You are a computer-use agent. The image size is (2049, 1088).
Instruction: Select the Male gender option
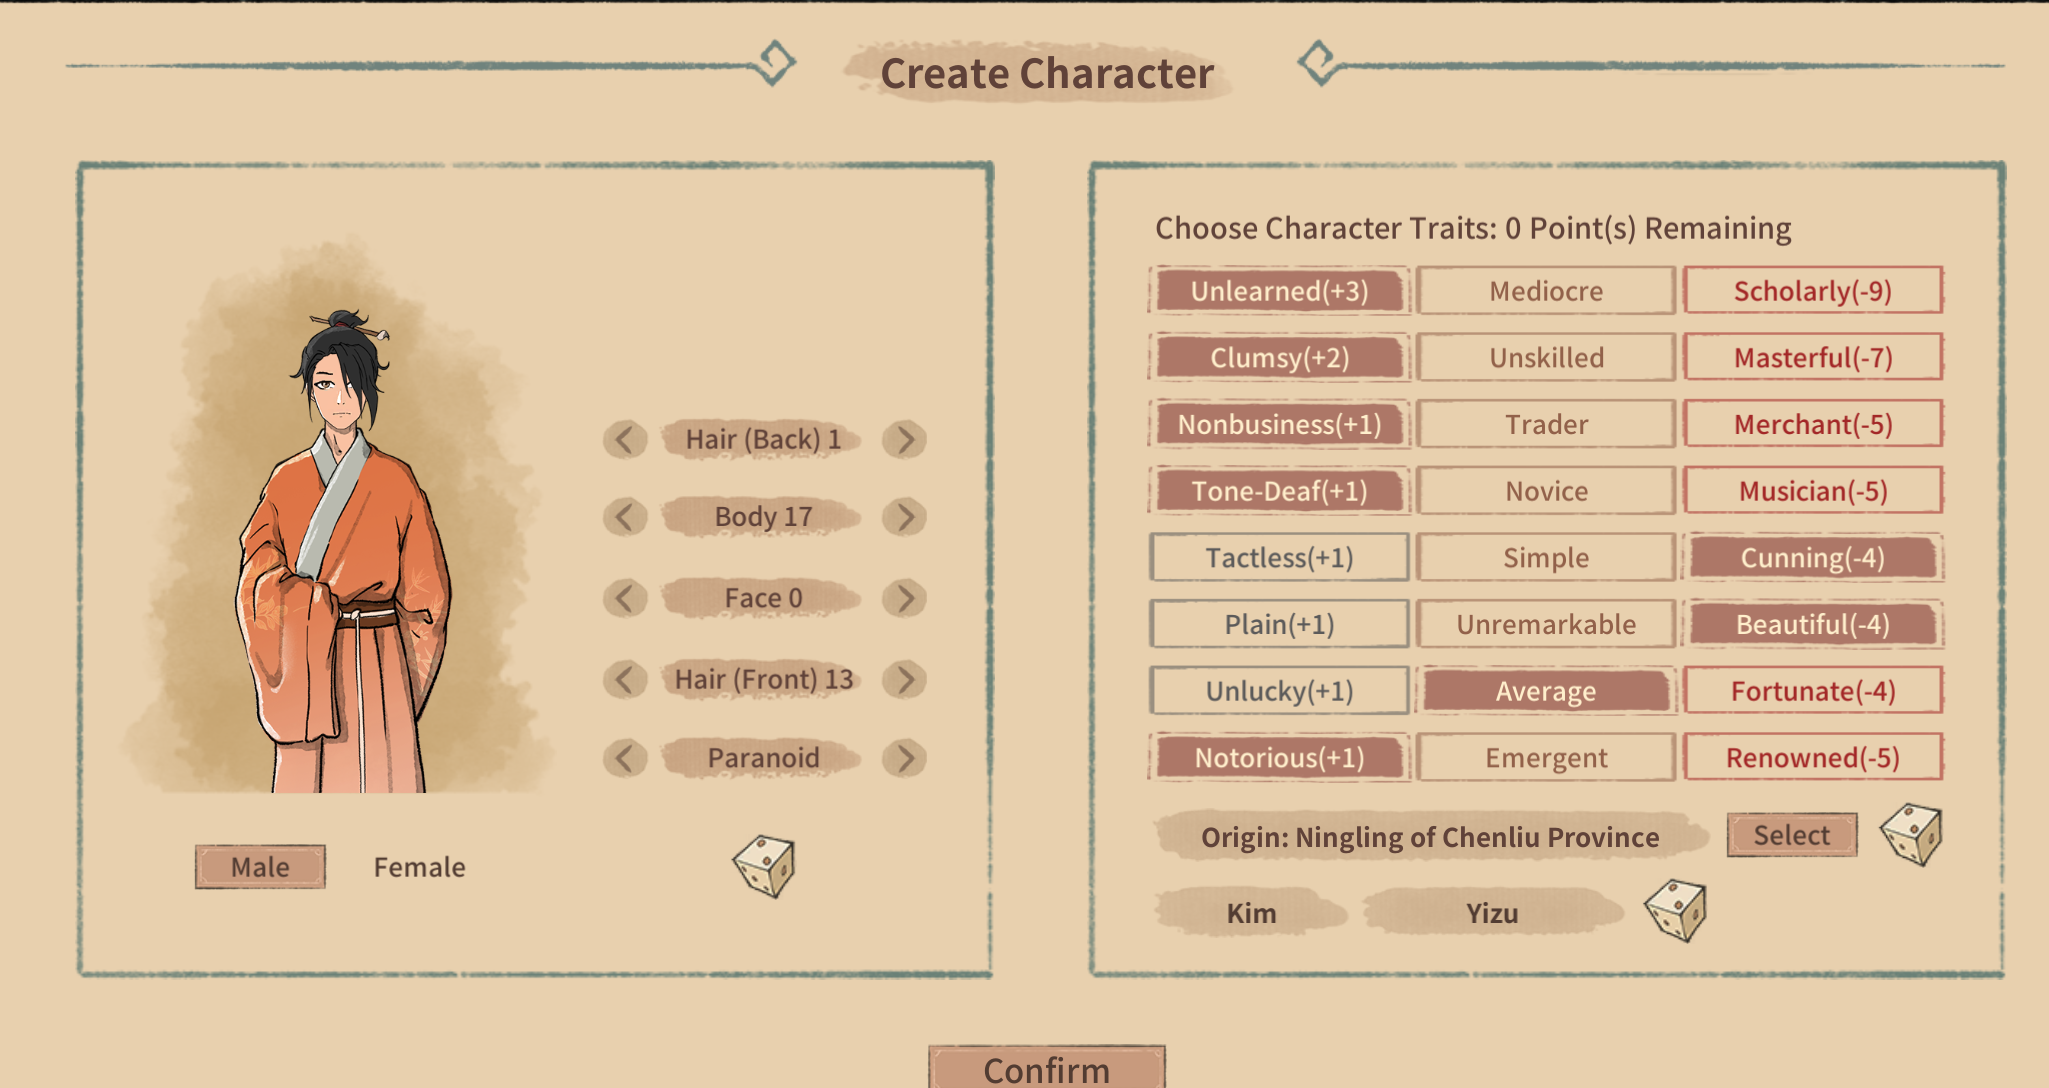[260, 867]
